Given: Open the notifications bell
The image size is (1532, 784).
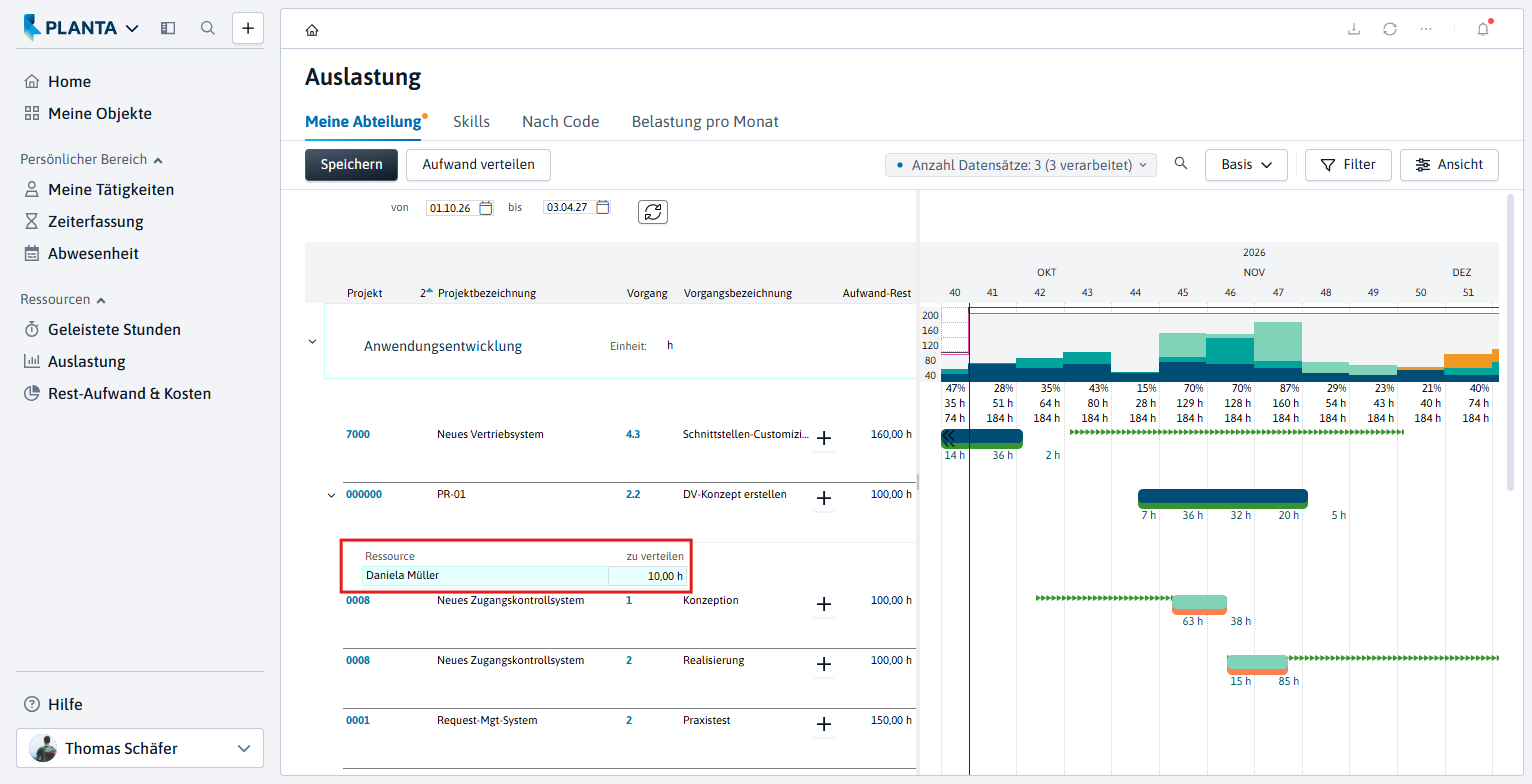Looking at the screenshot, I should tap(1483, 29).
